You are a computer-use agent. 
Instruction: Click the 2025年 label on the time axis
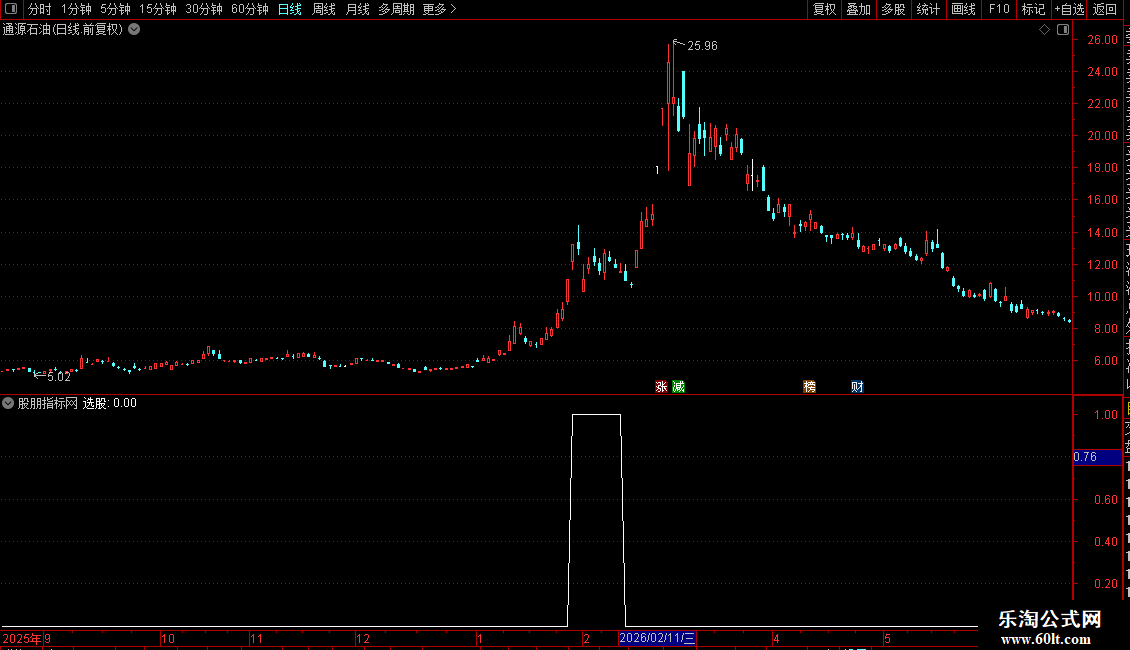pyautogui.click(x=22, y=638)
